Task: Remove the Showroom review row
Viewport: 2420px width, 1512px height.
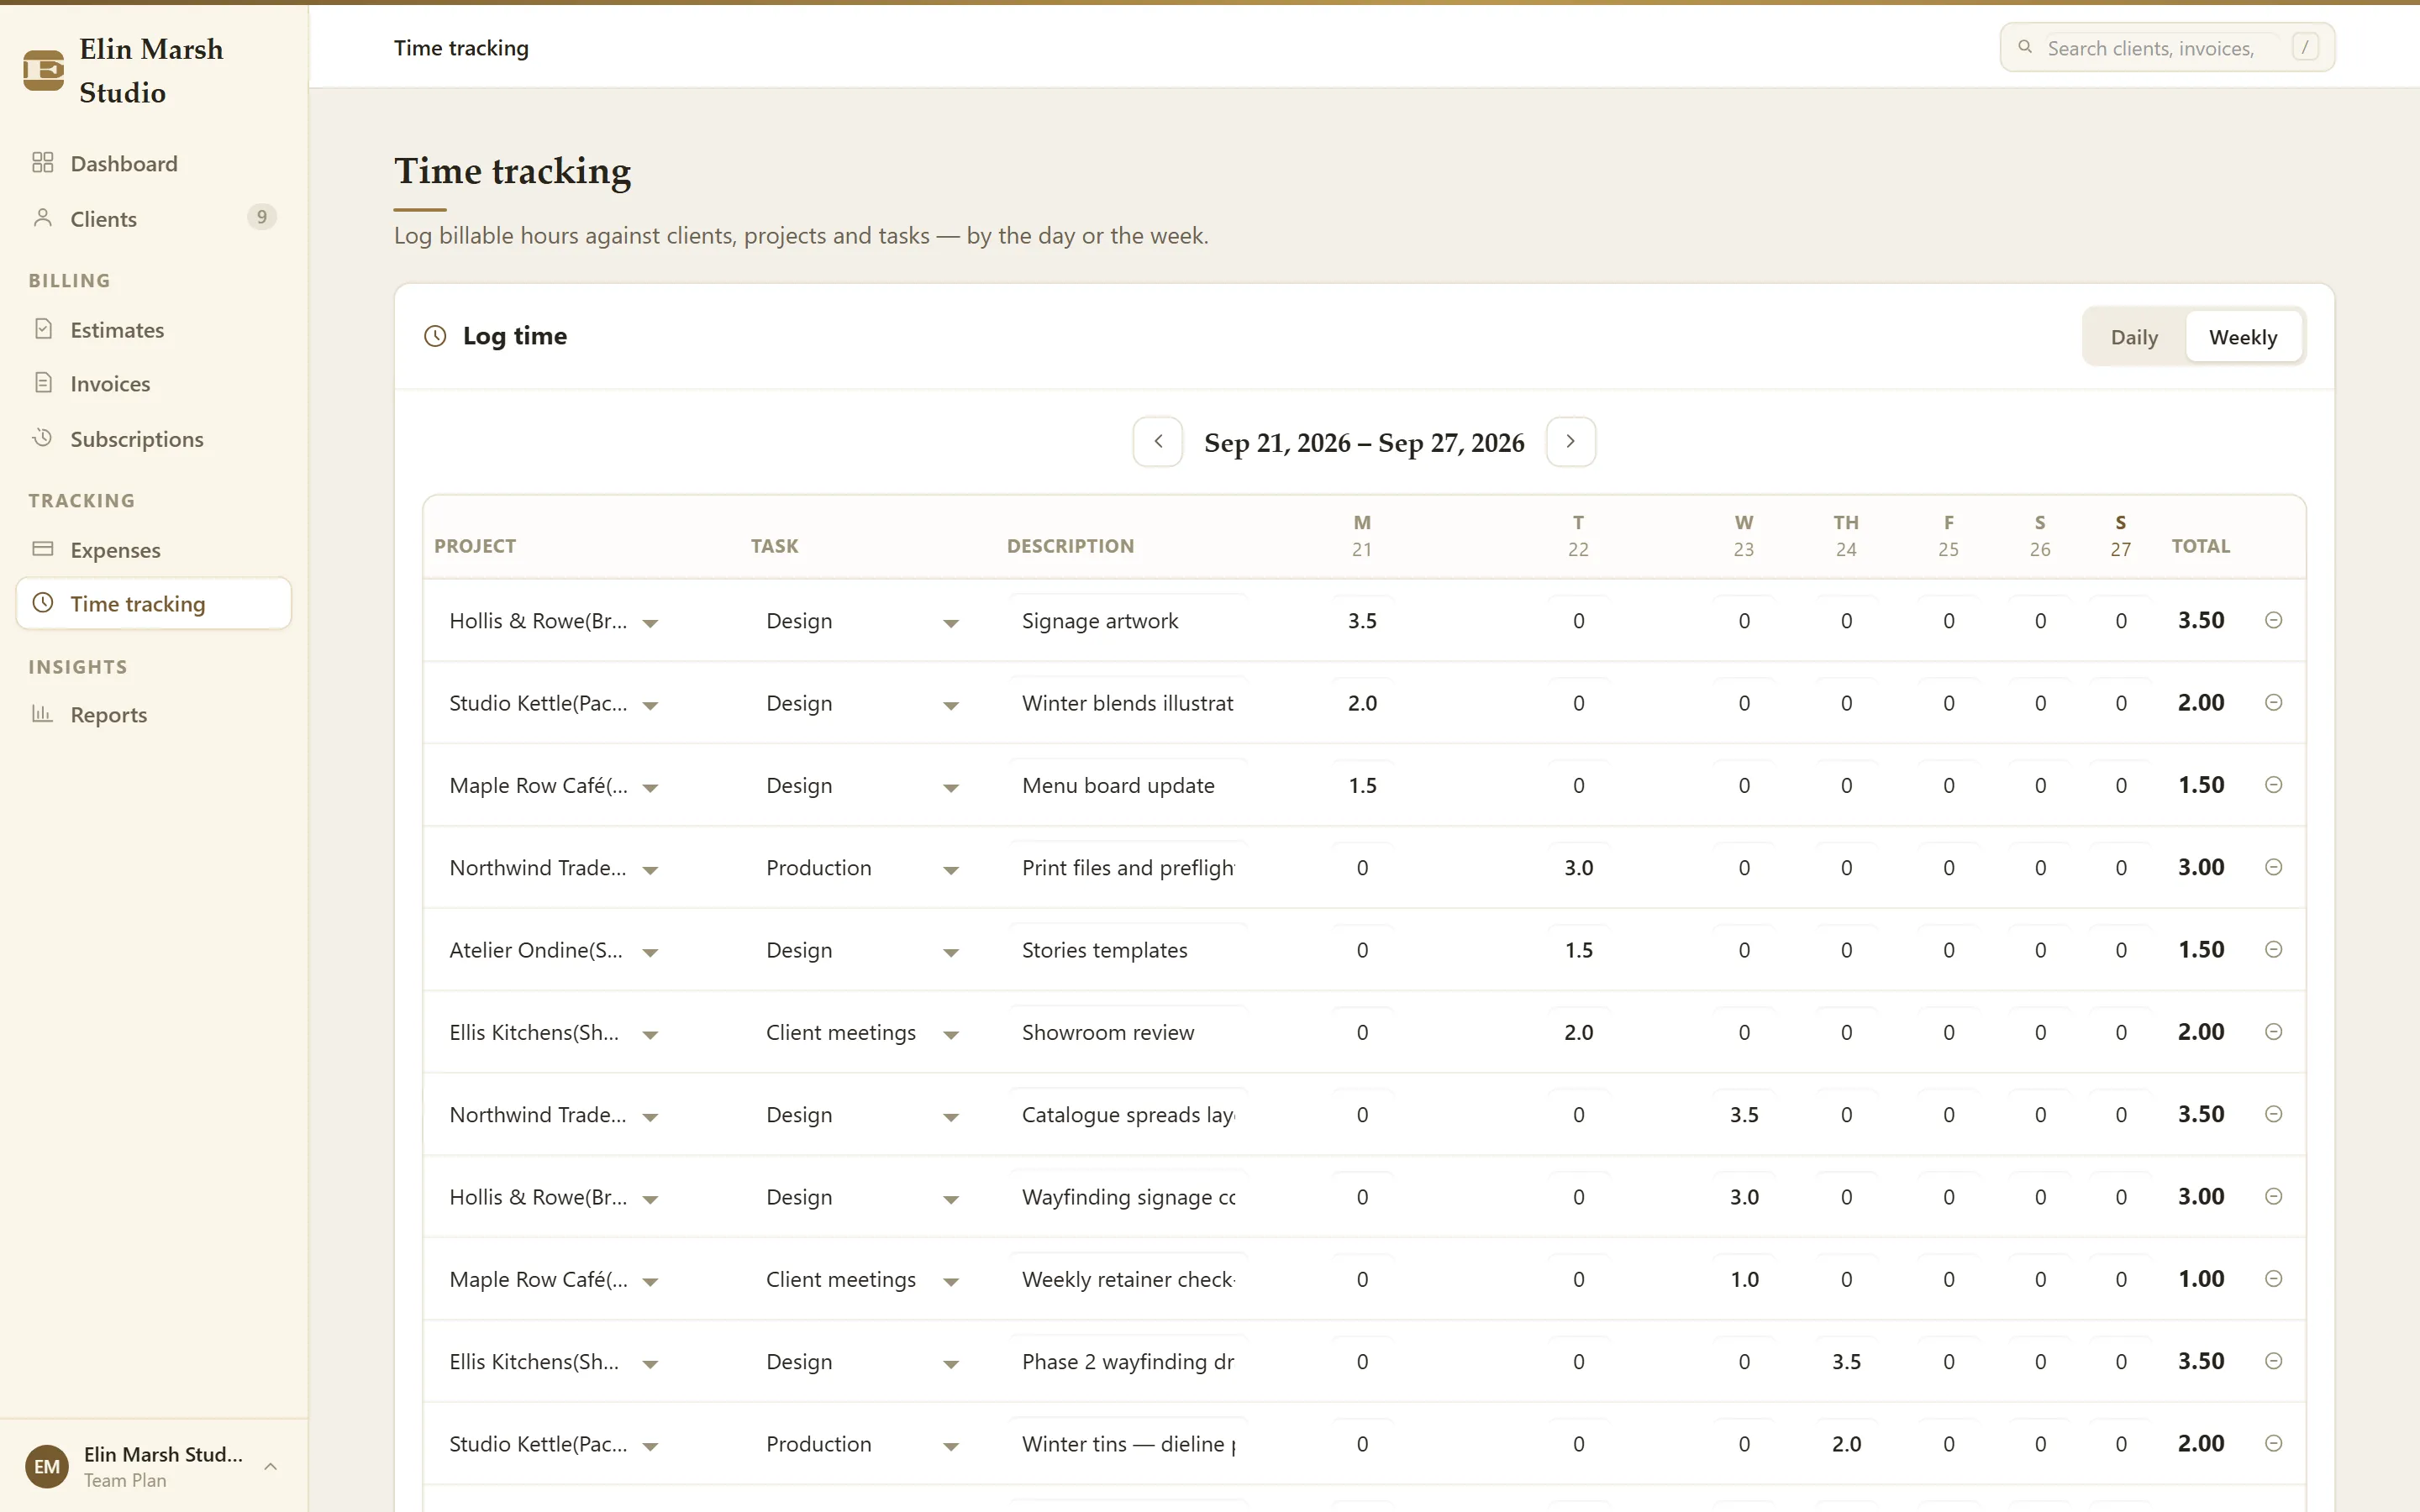Action: (x=2273, y=1032)
